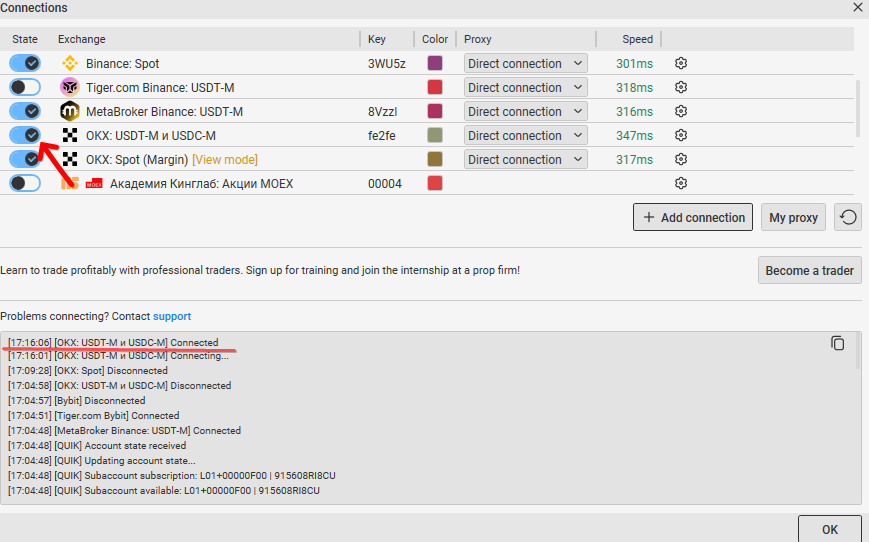Open settings gear for OKX: USDT-M row
Image resolution: width=869 pixels, height=542 pixels.
click(681, 135)
